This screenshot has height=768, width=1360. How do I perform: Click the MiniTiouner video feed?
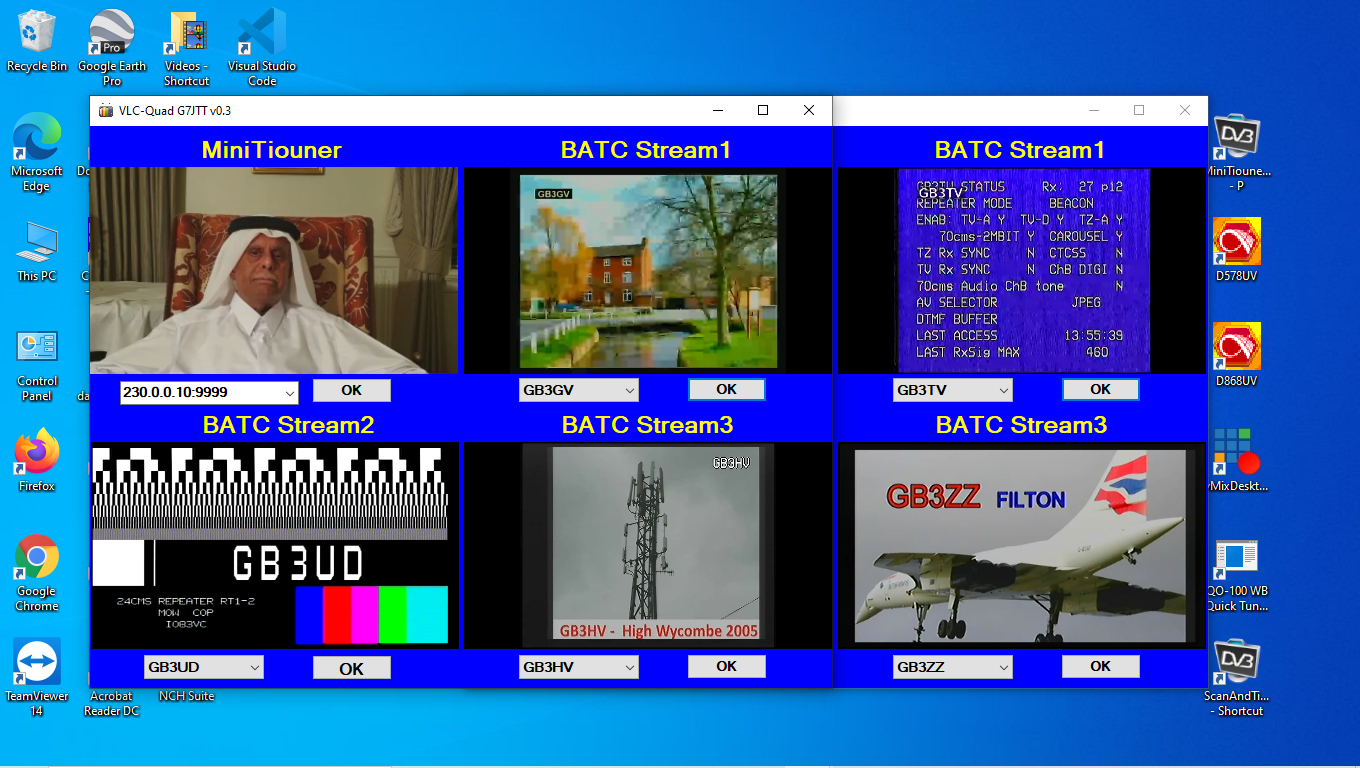point(274,270)
